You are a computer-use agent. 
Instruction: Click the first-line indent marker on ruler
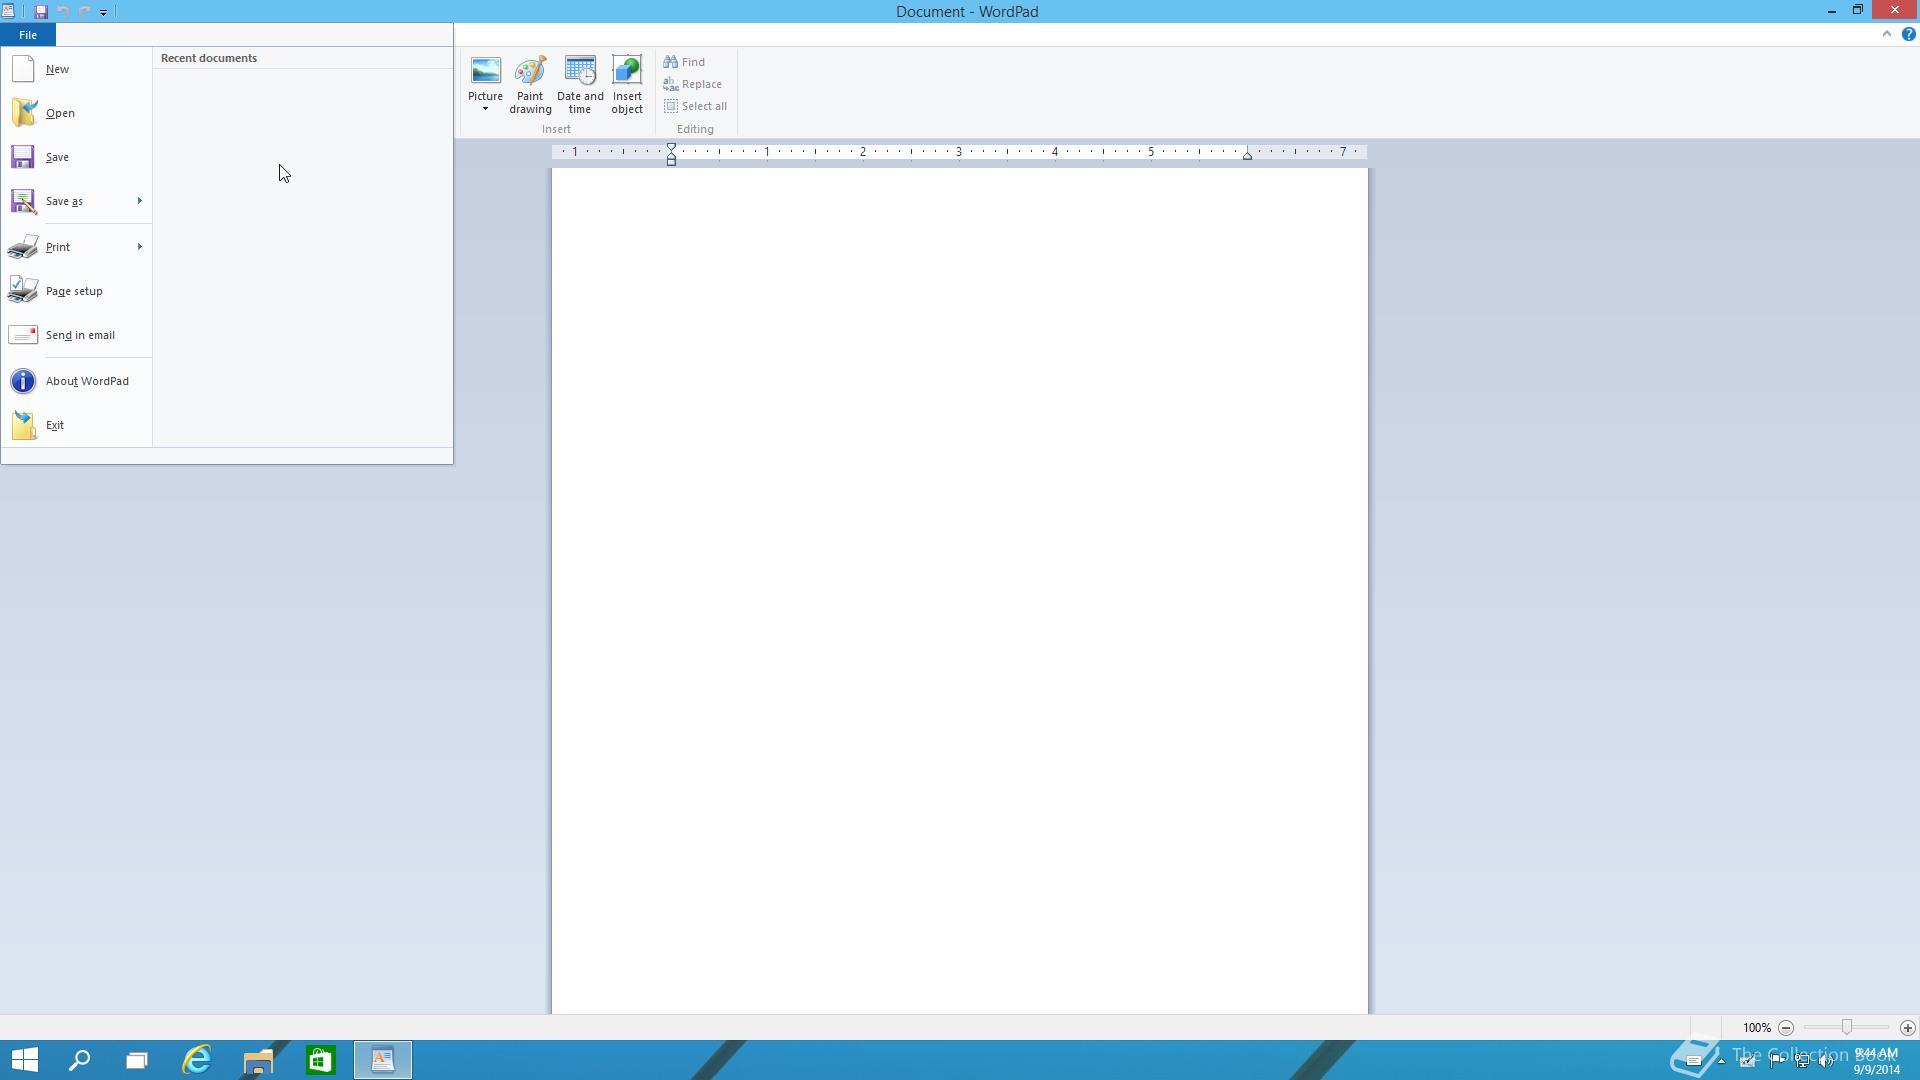(672, 148)
